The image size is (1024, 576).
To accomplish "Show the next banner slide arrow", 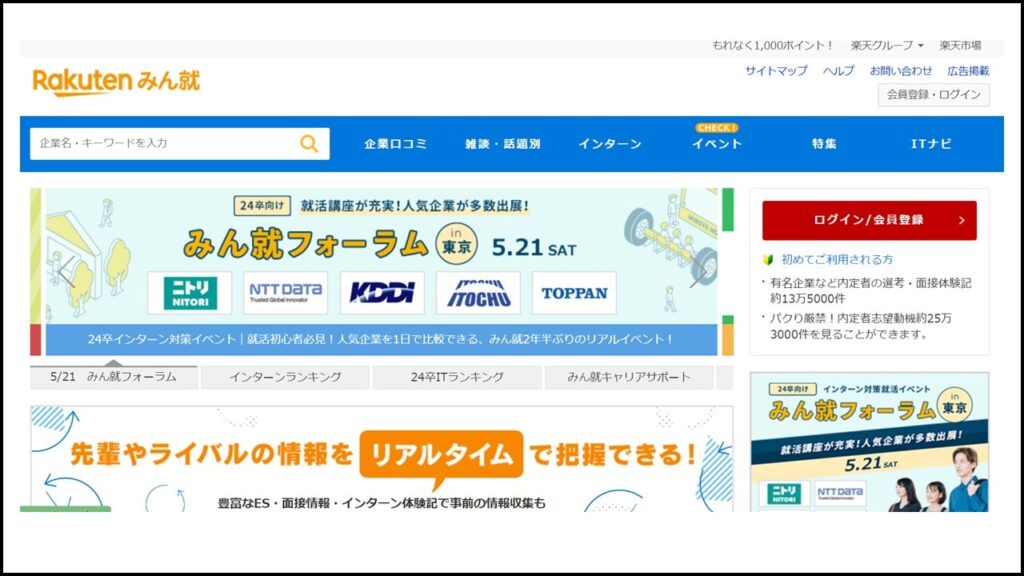I will pyautogui.click(x=698, y=272).
